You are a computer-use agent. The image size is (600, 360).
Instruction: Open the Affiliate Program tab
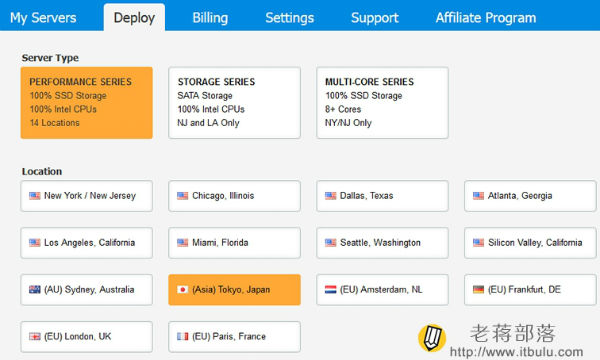pyautogui.click(x=486, y=18)
